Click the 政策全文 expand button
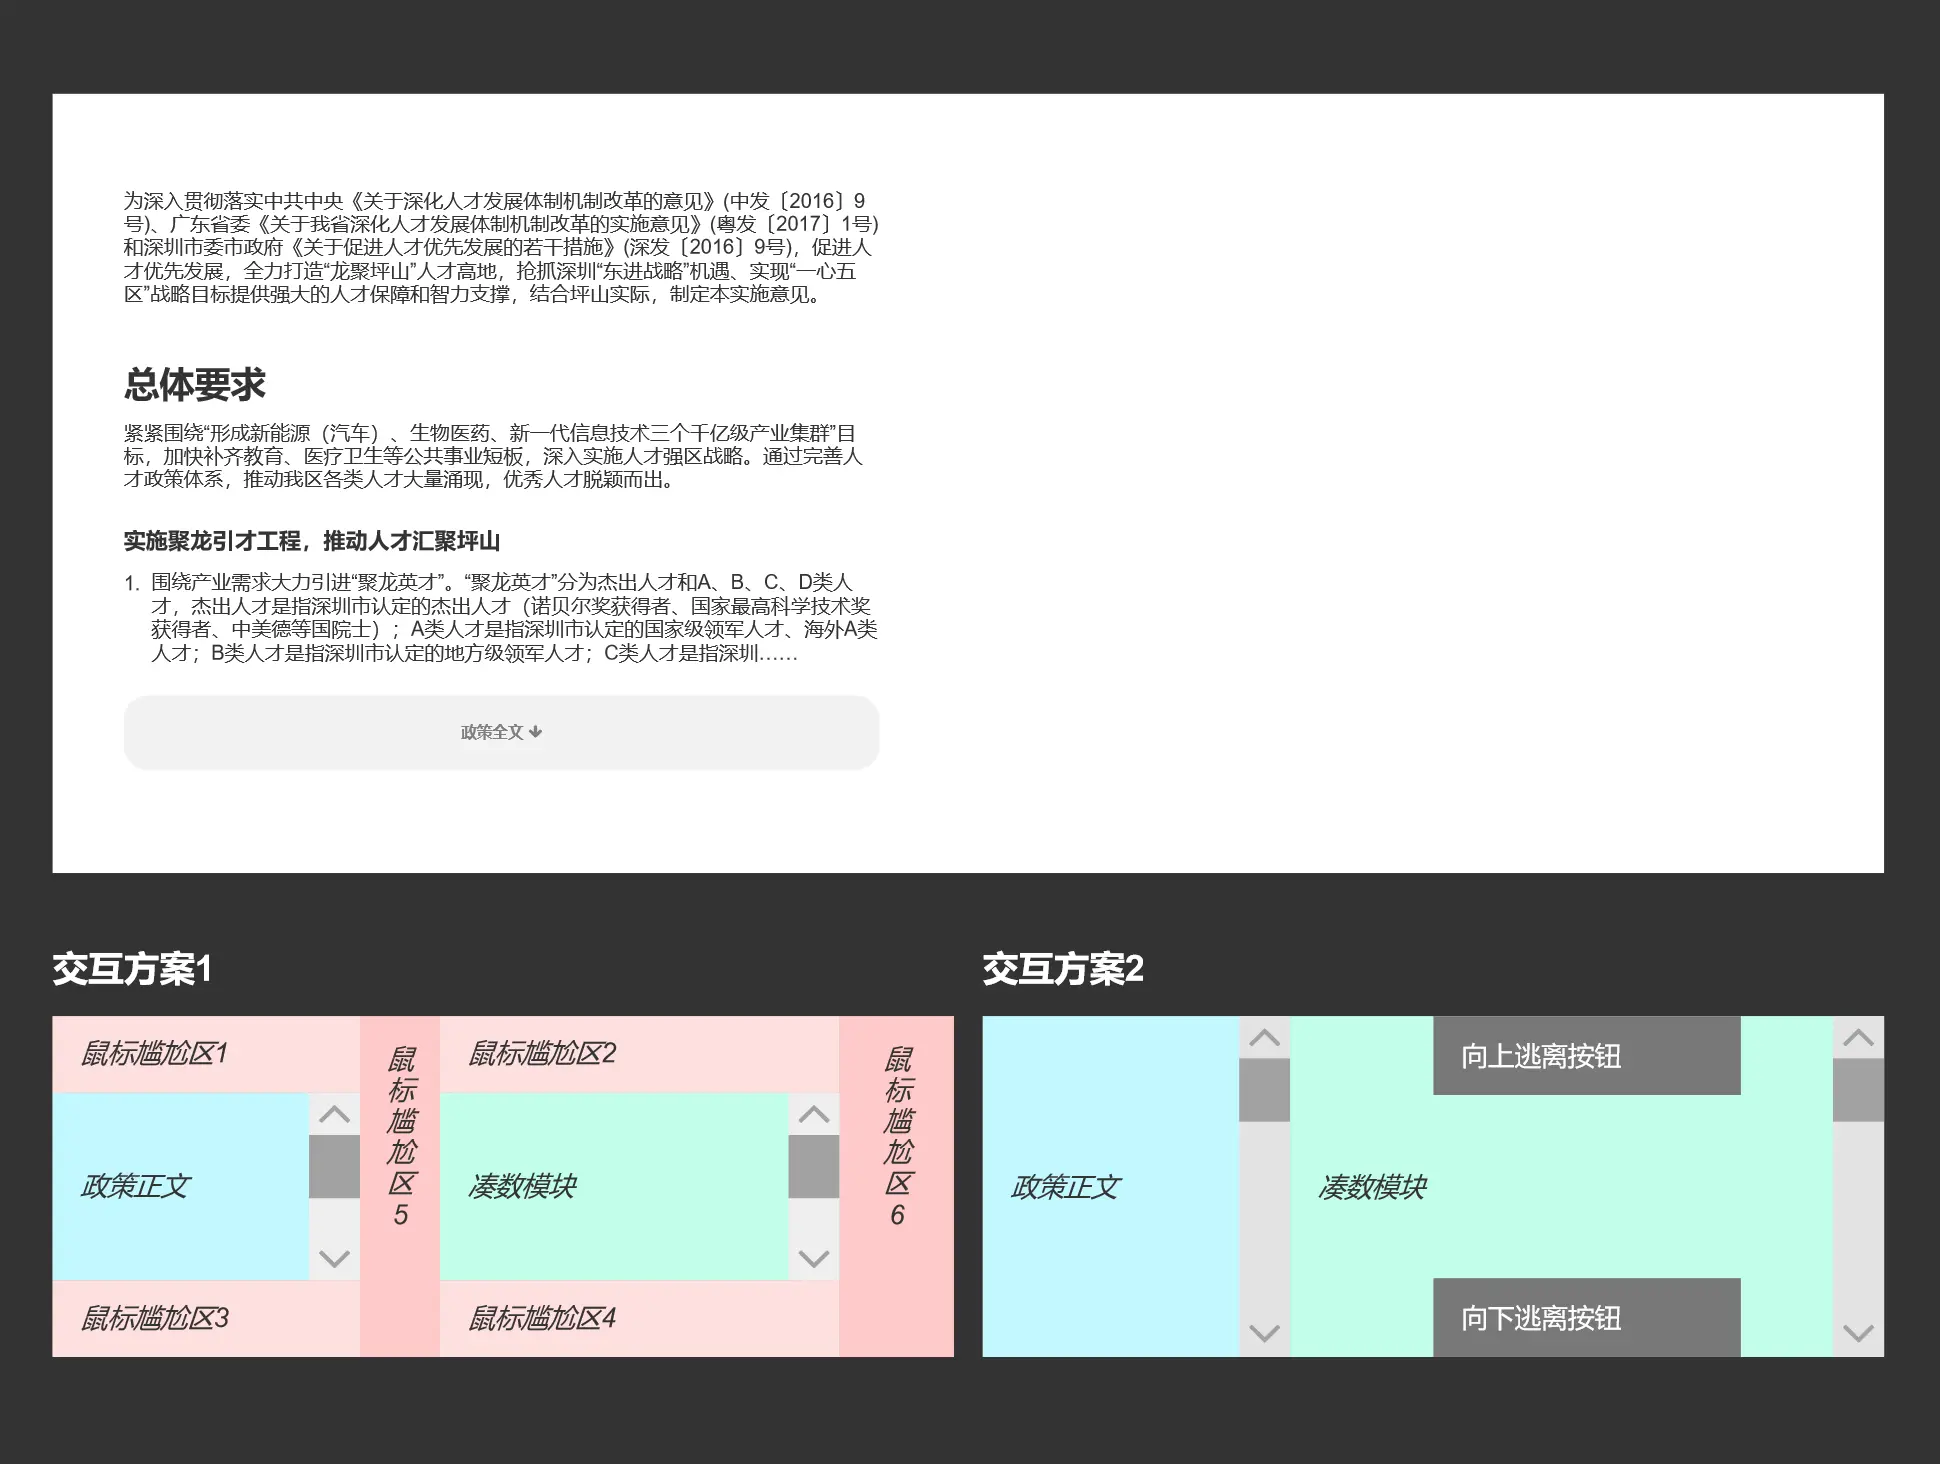The image size is (1940, 1464). pyautogui.click(x=501, y=732)
